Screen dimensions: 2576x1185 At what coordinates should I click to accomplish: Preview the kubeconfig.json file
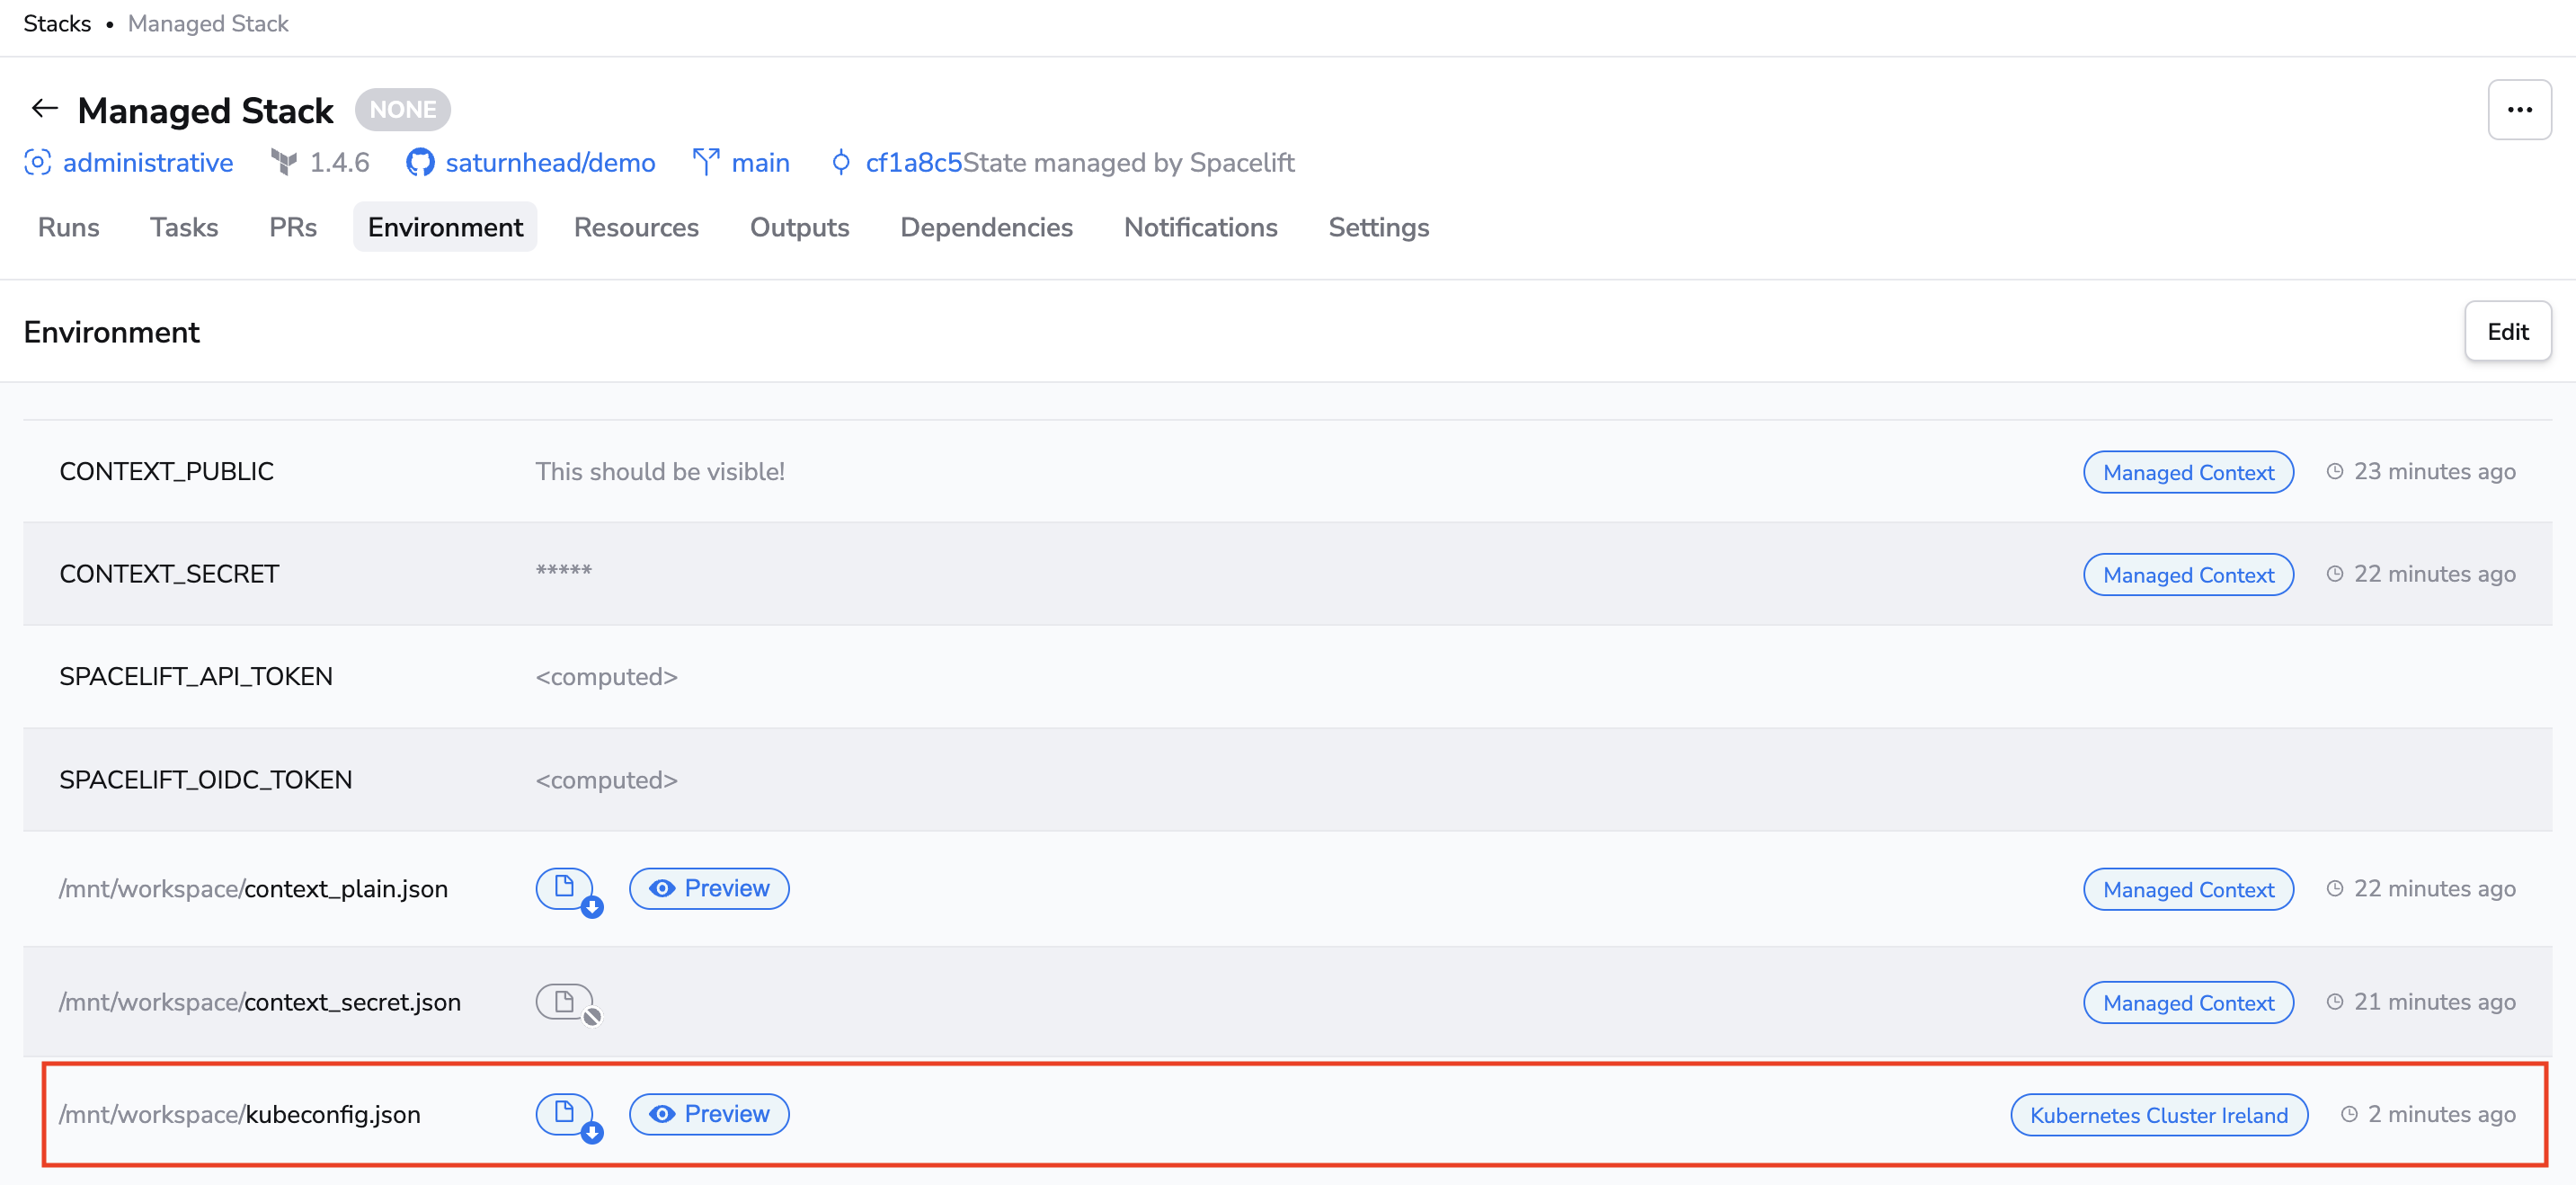709,1114
